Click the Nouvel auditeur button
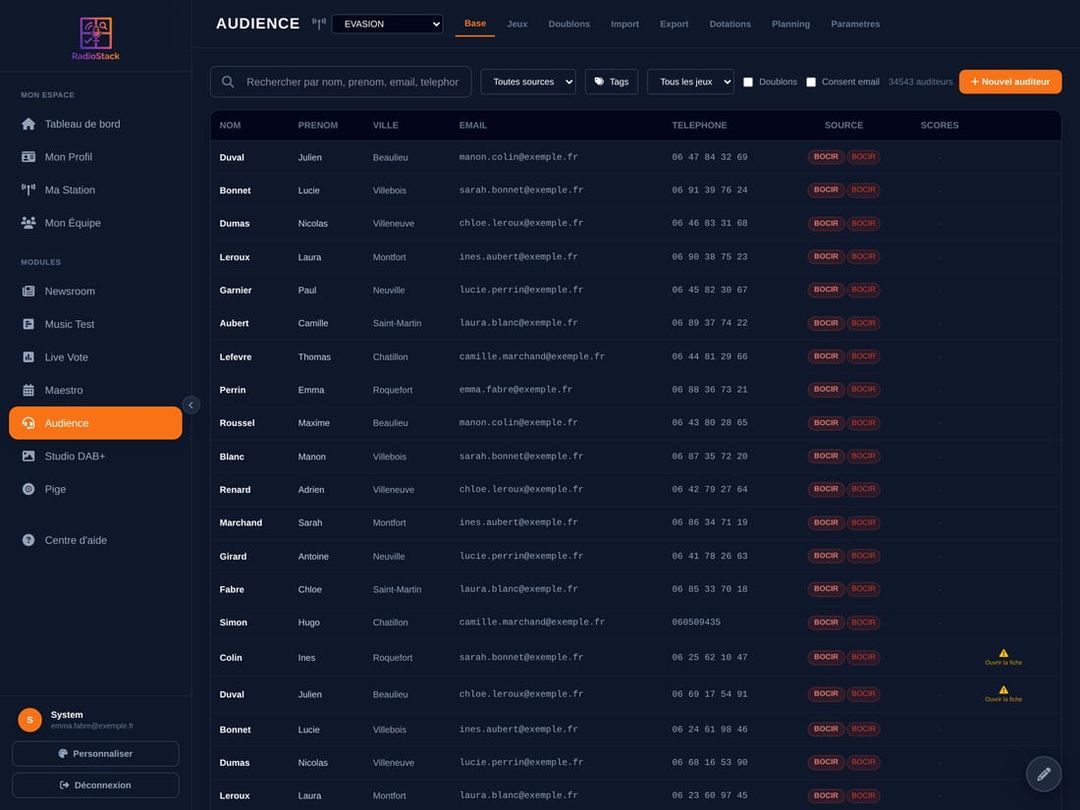 (1010, 82)
